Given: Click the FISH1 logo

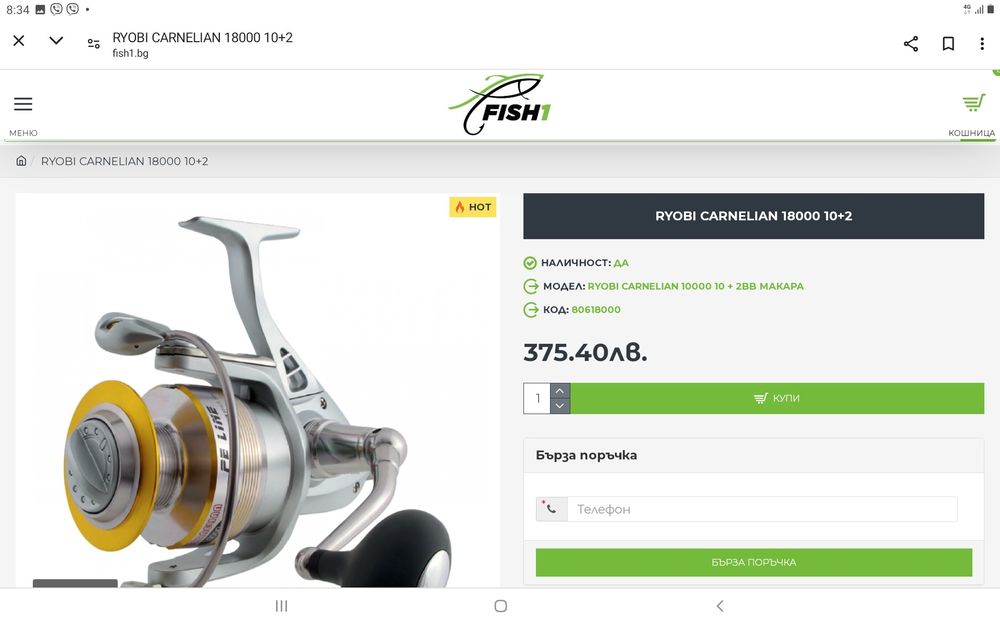Looking at the screenshot, I should pos(499,105).
